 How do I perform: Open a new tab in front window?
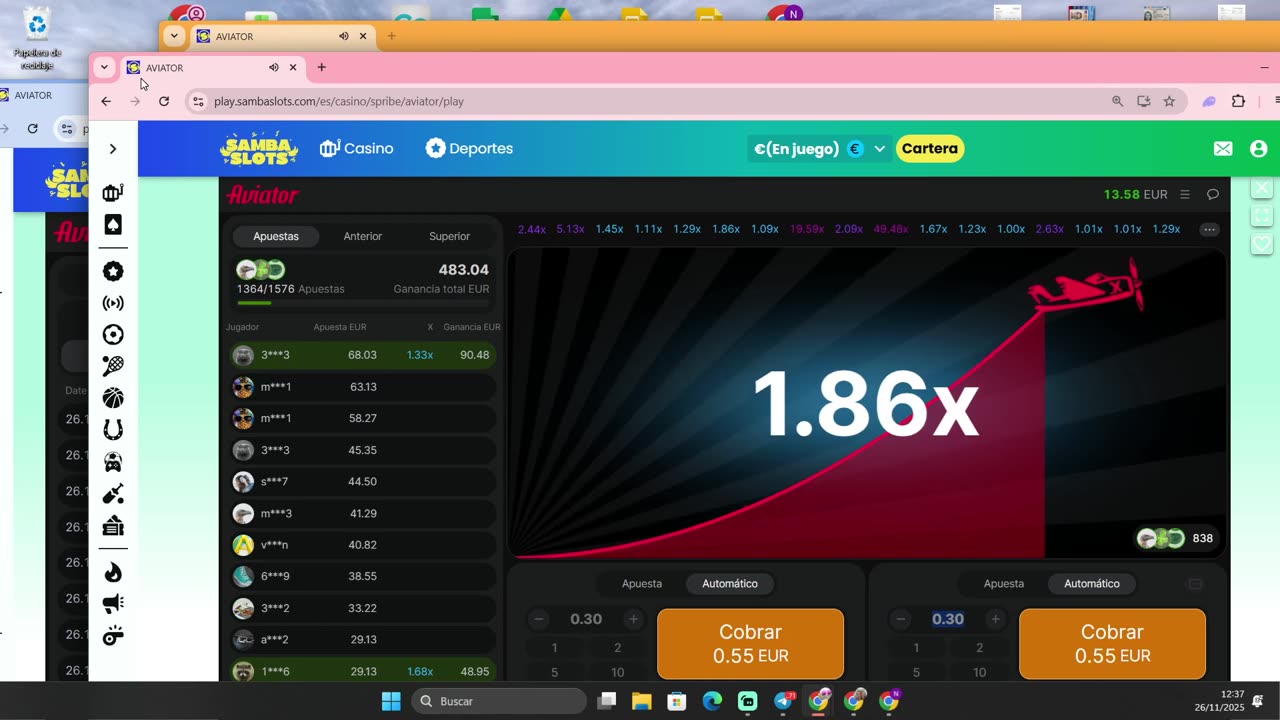click(x=321, y=67)
